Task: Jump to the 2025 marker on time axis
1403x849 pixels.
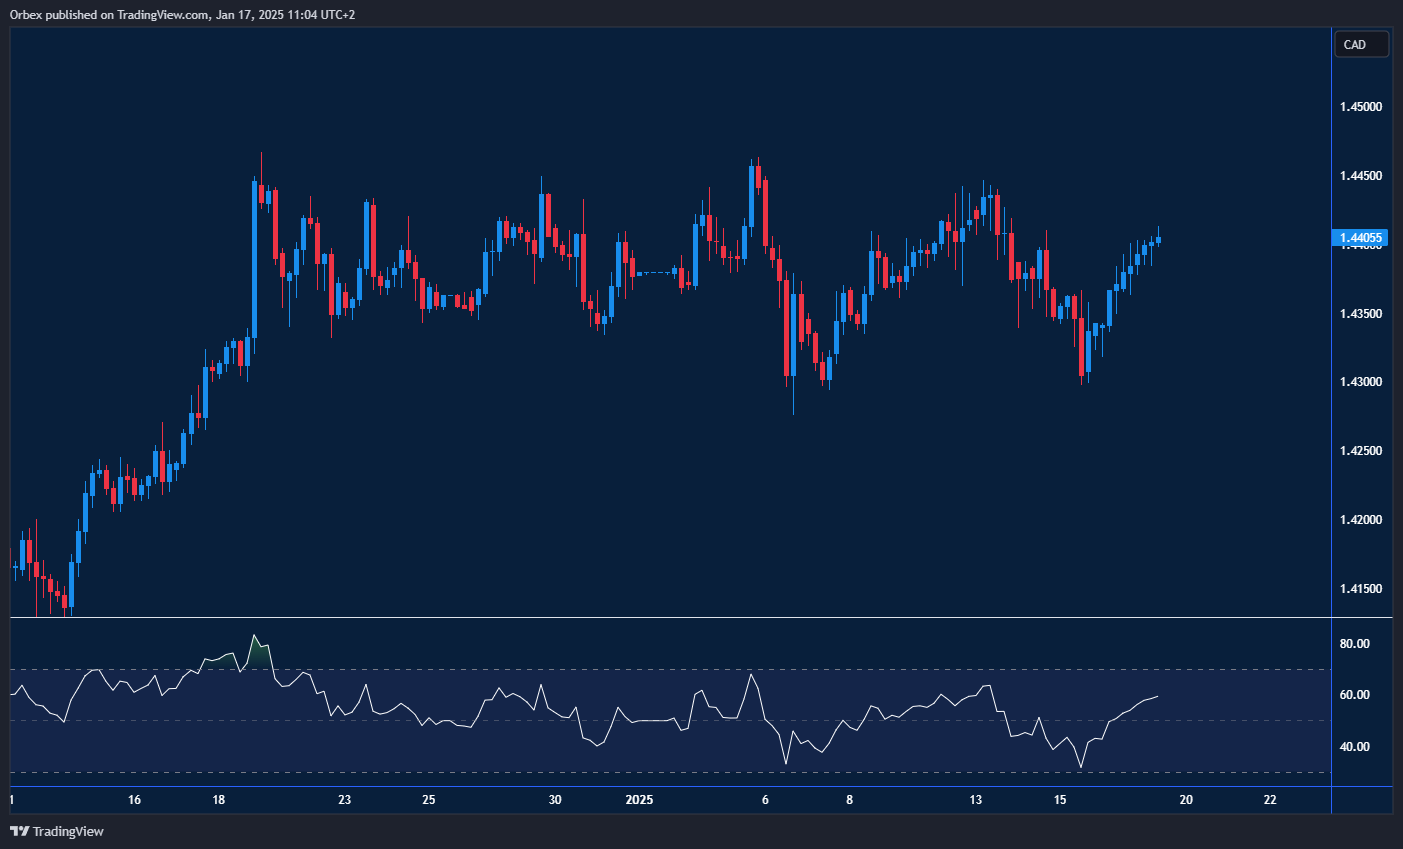Action: coord(639,800)
